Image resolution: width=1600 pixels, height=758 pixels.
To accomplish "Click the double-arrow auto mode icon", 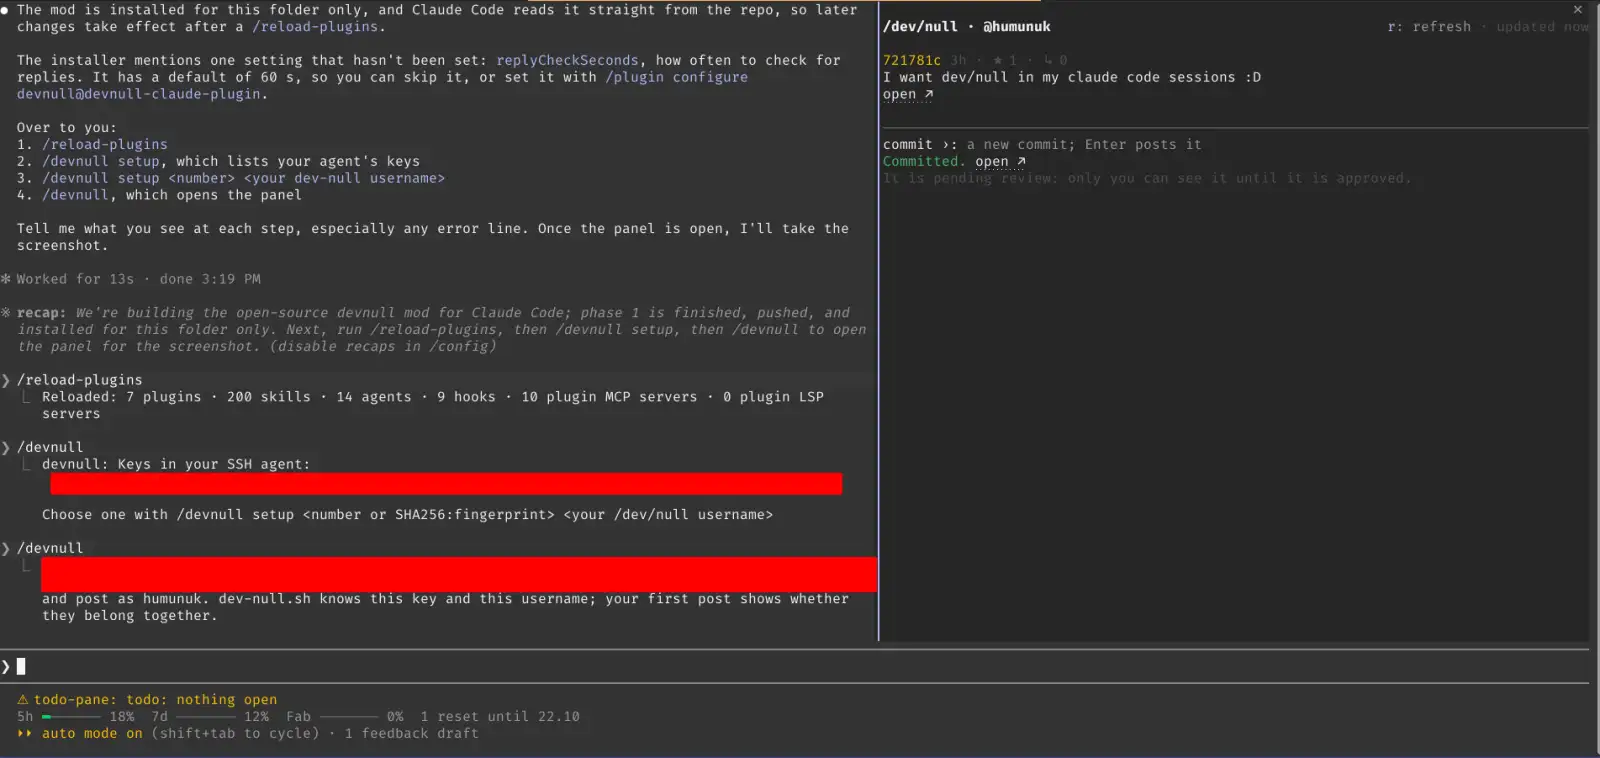I will point(24,733).
